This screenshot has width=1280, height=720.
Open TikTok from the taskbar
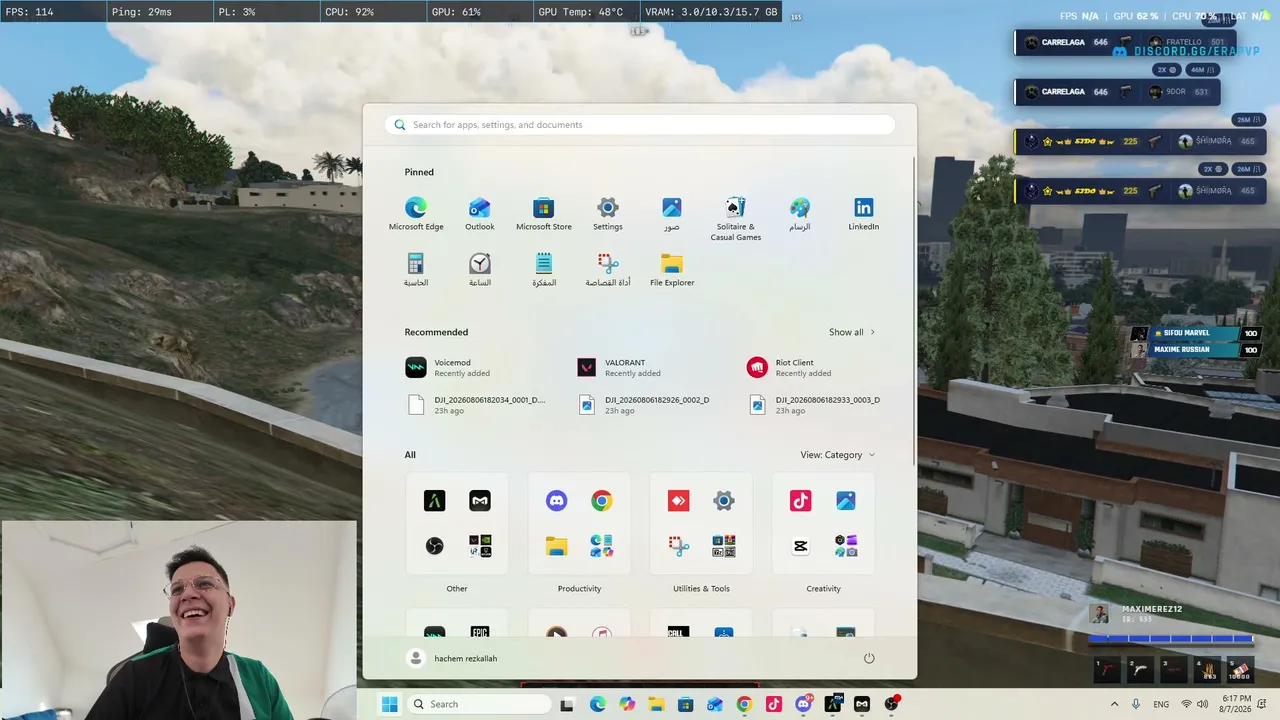(x=774, y=704)
